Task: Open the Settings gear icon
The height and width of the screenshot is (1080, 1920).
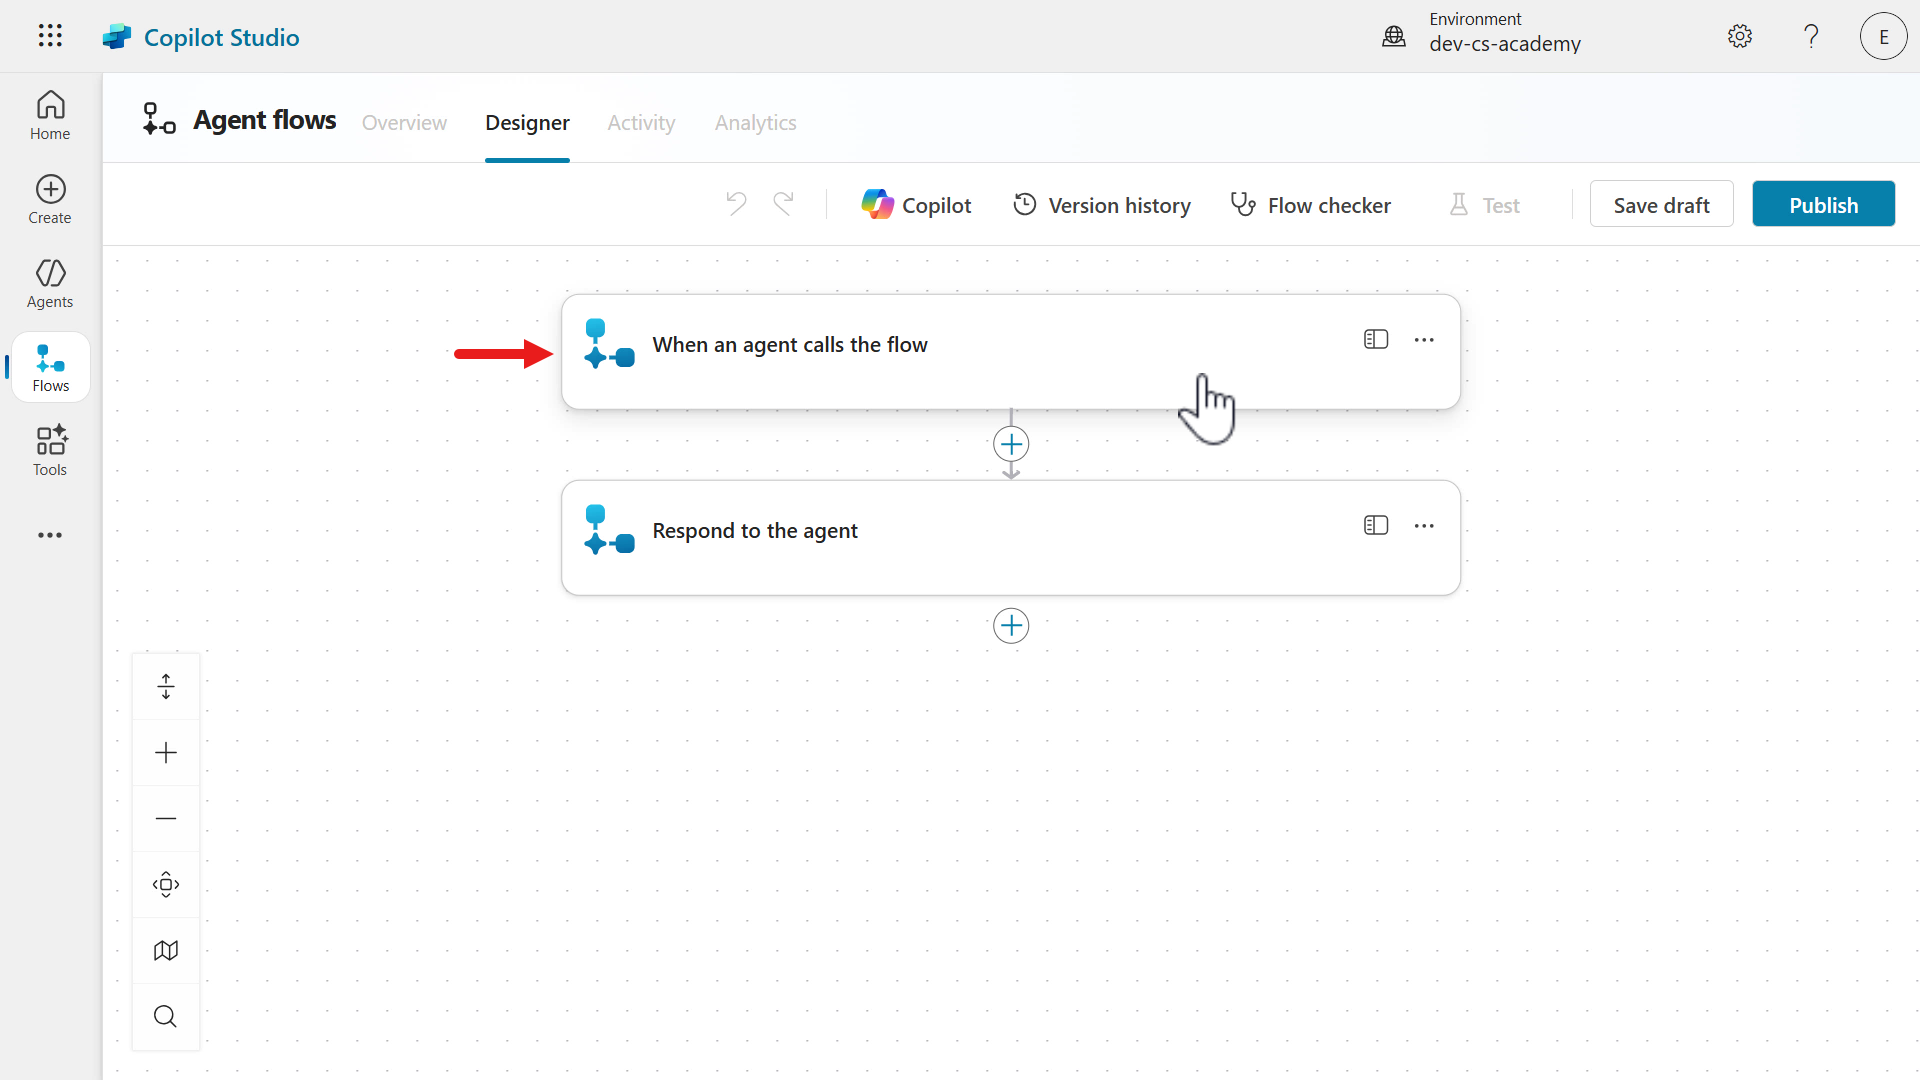Action: click(x=1740, y=36)
